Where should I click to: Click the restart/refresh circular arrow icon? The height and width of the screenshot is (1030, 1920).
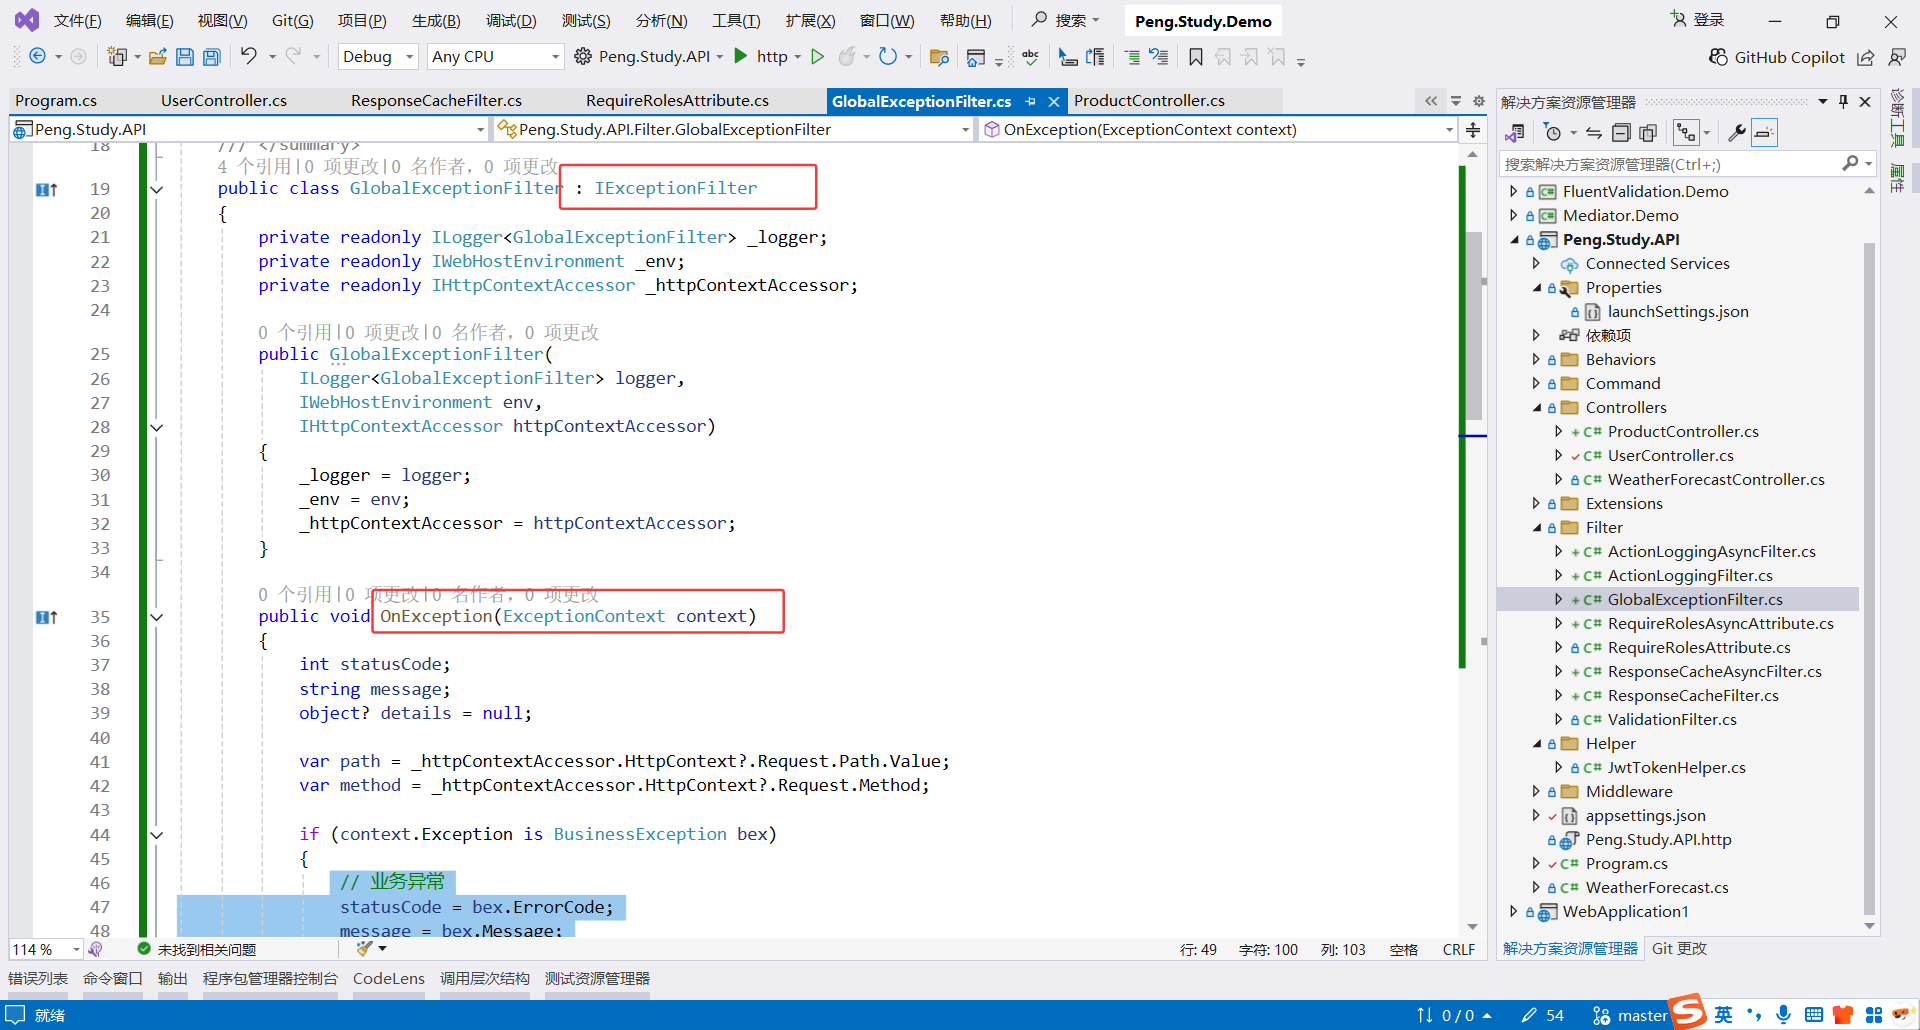(887, 57)
